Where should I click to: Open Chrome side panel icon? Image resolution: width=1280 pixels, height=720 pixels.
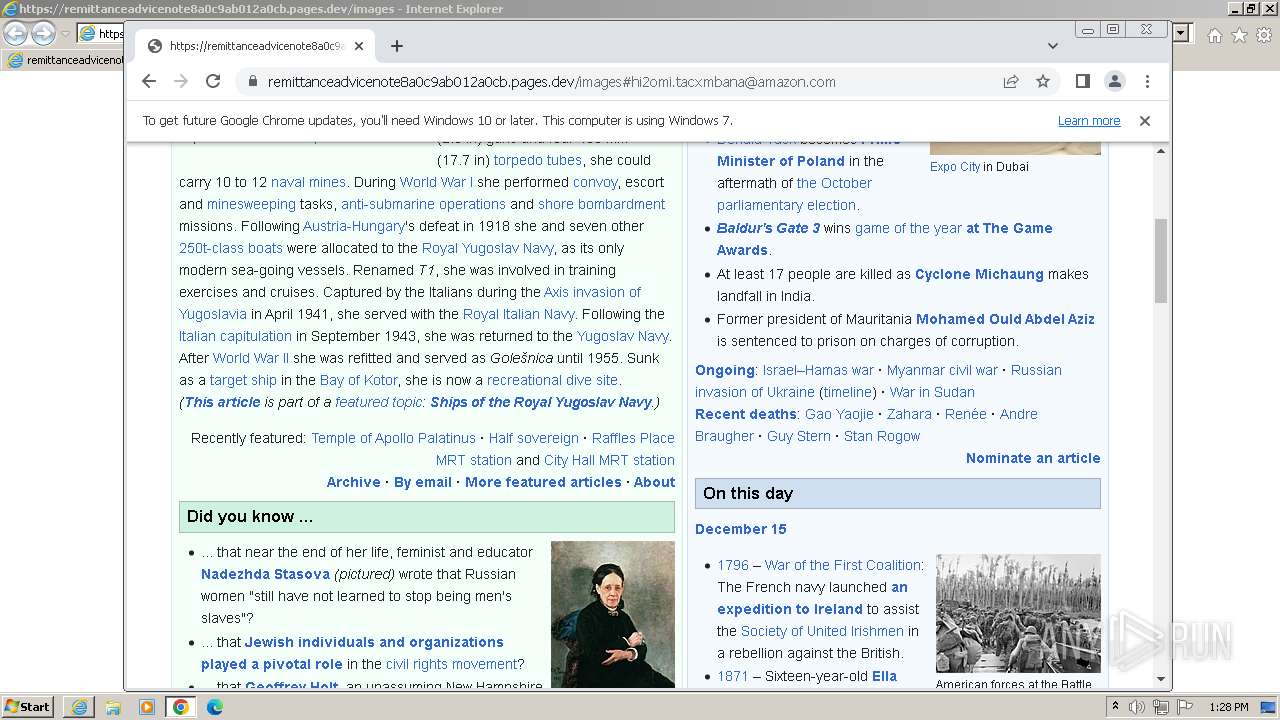(1082, 81)
